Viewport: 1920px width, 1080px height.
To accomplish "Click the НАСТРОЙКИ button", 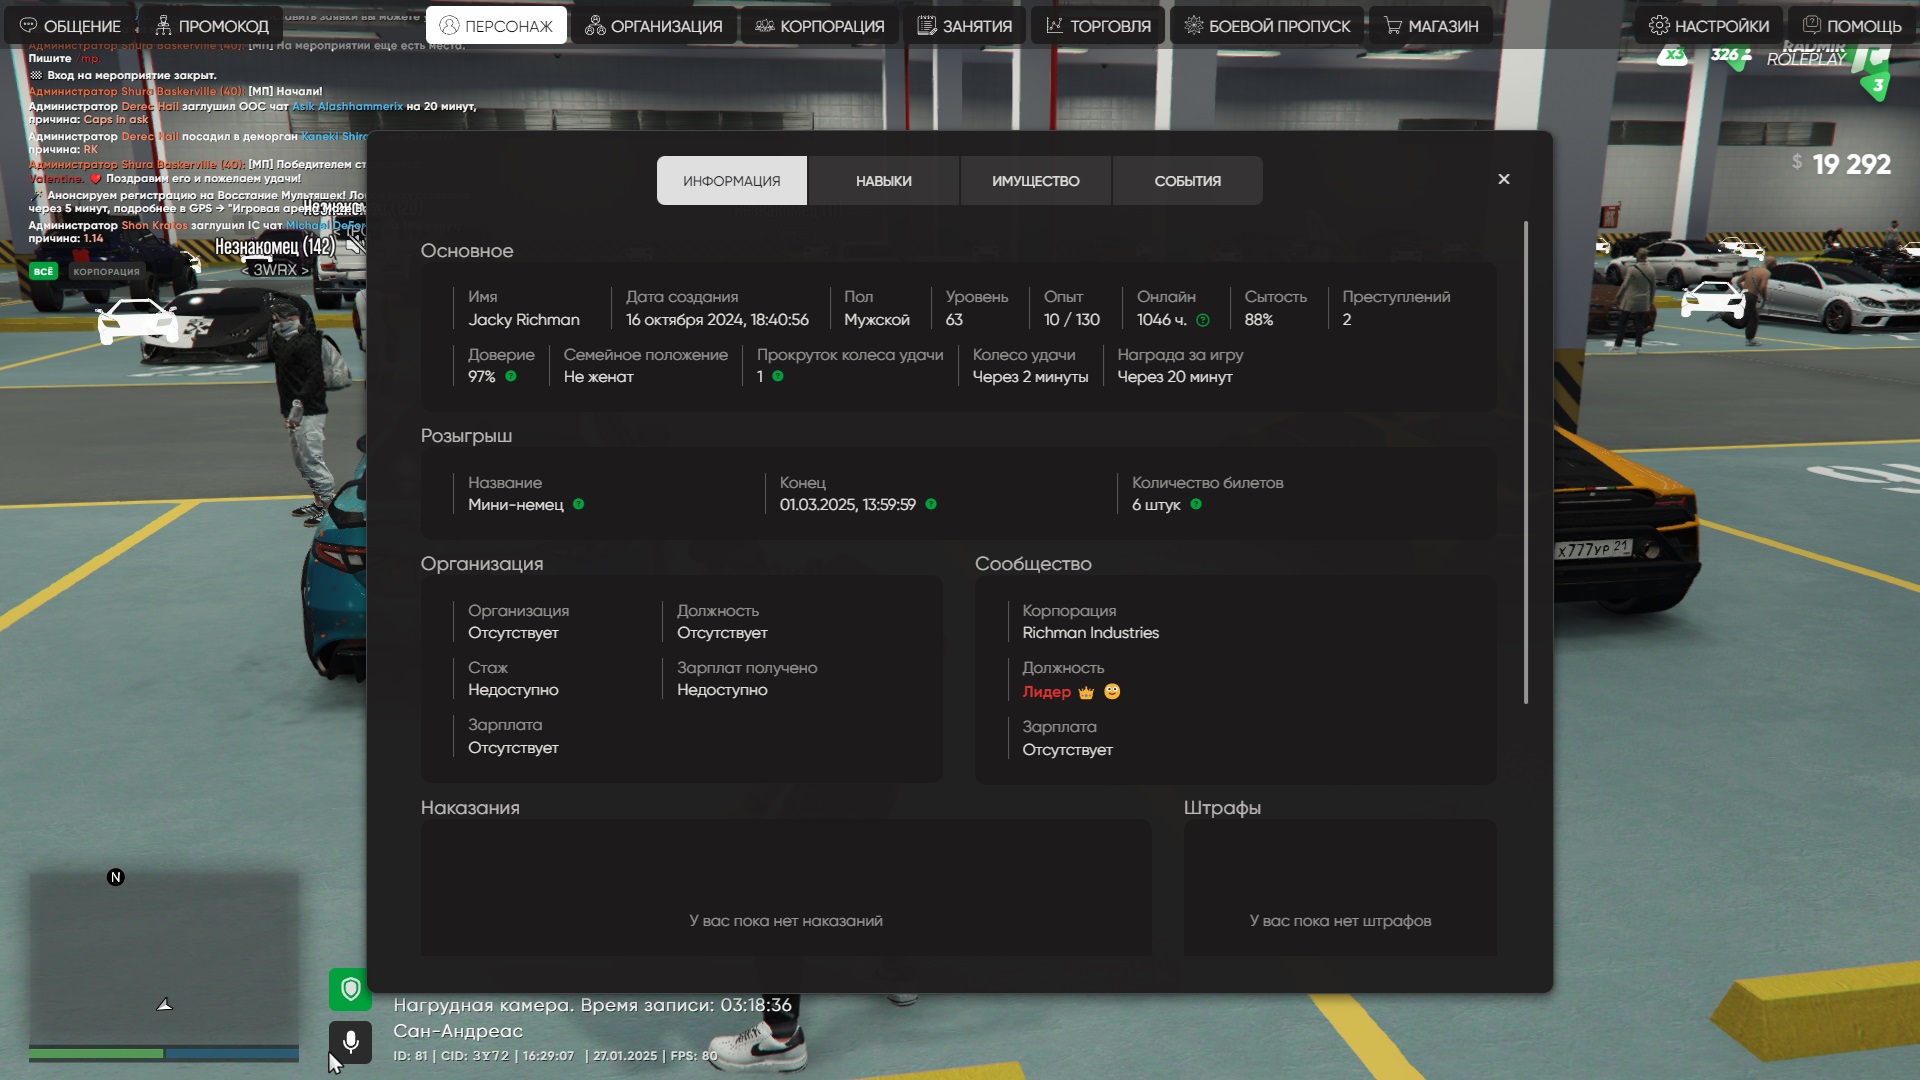I will (x=1708, y=26).
